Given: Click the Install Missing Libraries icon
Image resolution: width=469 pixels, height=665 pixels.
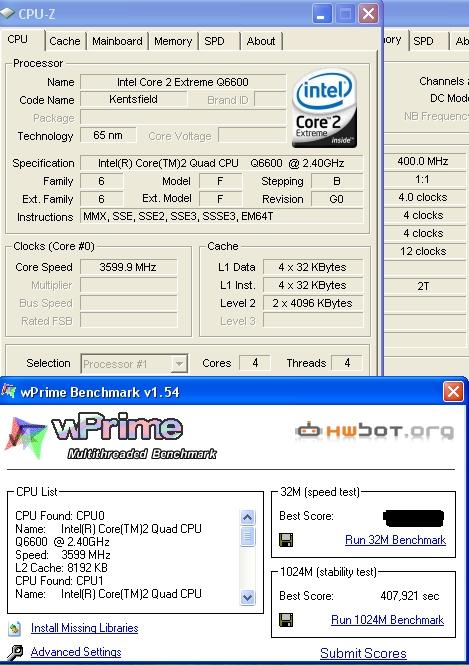Looking at the screenshot, I should 15,628.
